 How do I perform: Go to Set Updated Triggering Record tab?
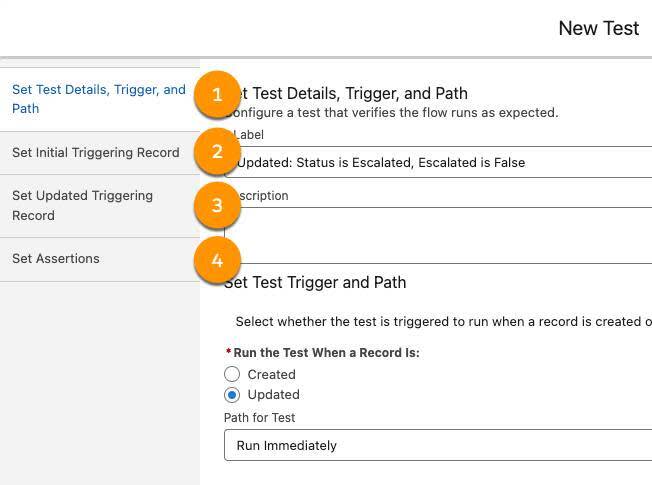point(82,205)
